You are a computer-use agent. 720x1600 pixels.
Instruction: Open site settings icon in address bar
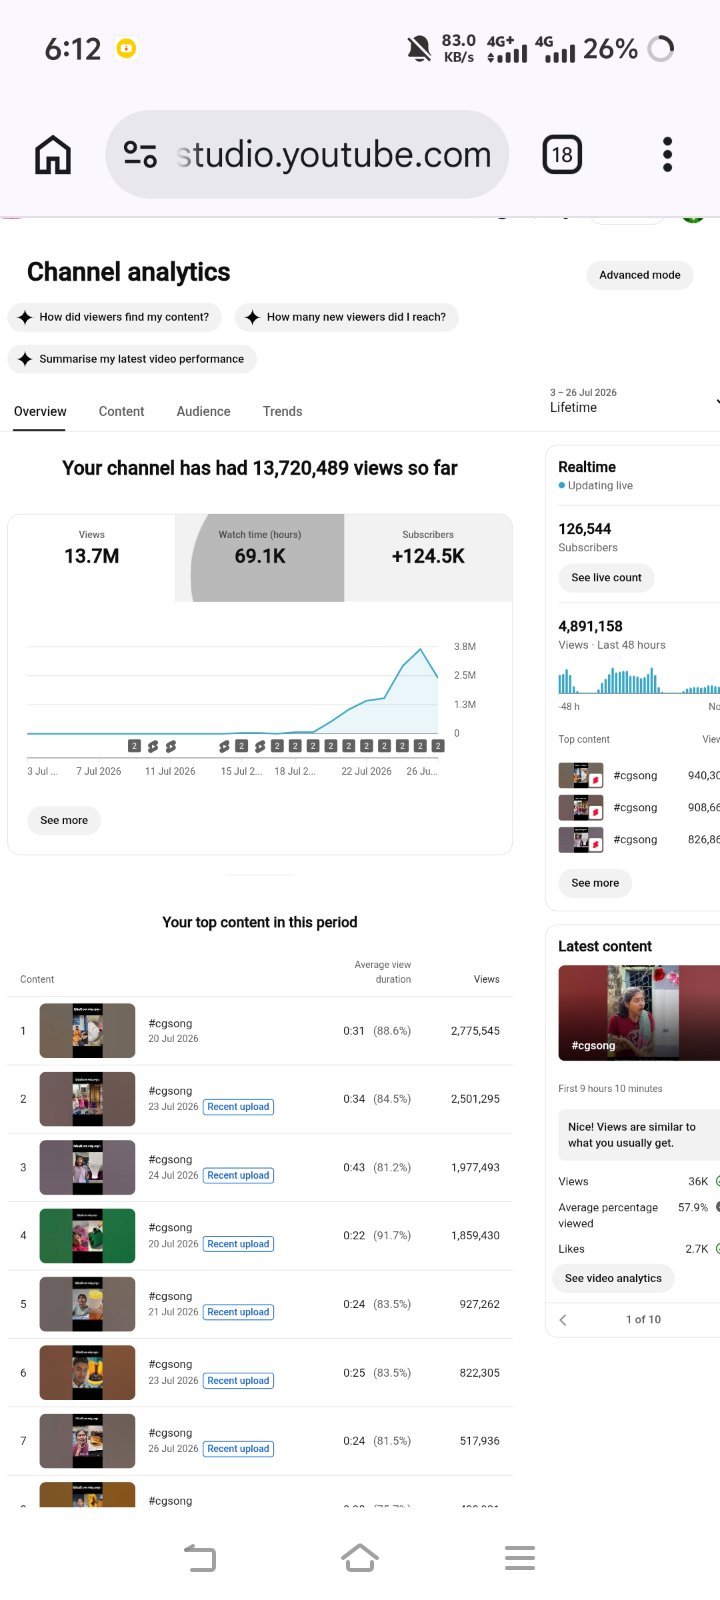coord(140,154)
